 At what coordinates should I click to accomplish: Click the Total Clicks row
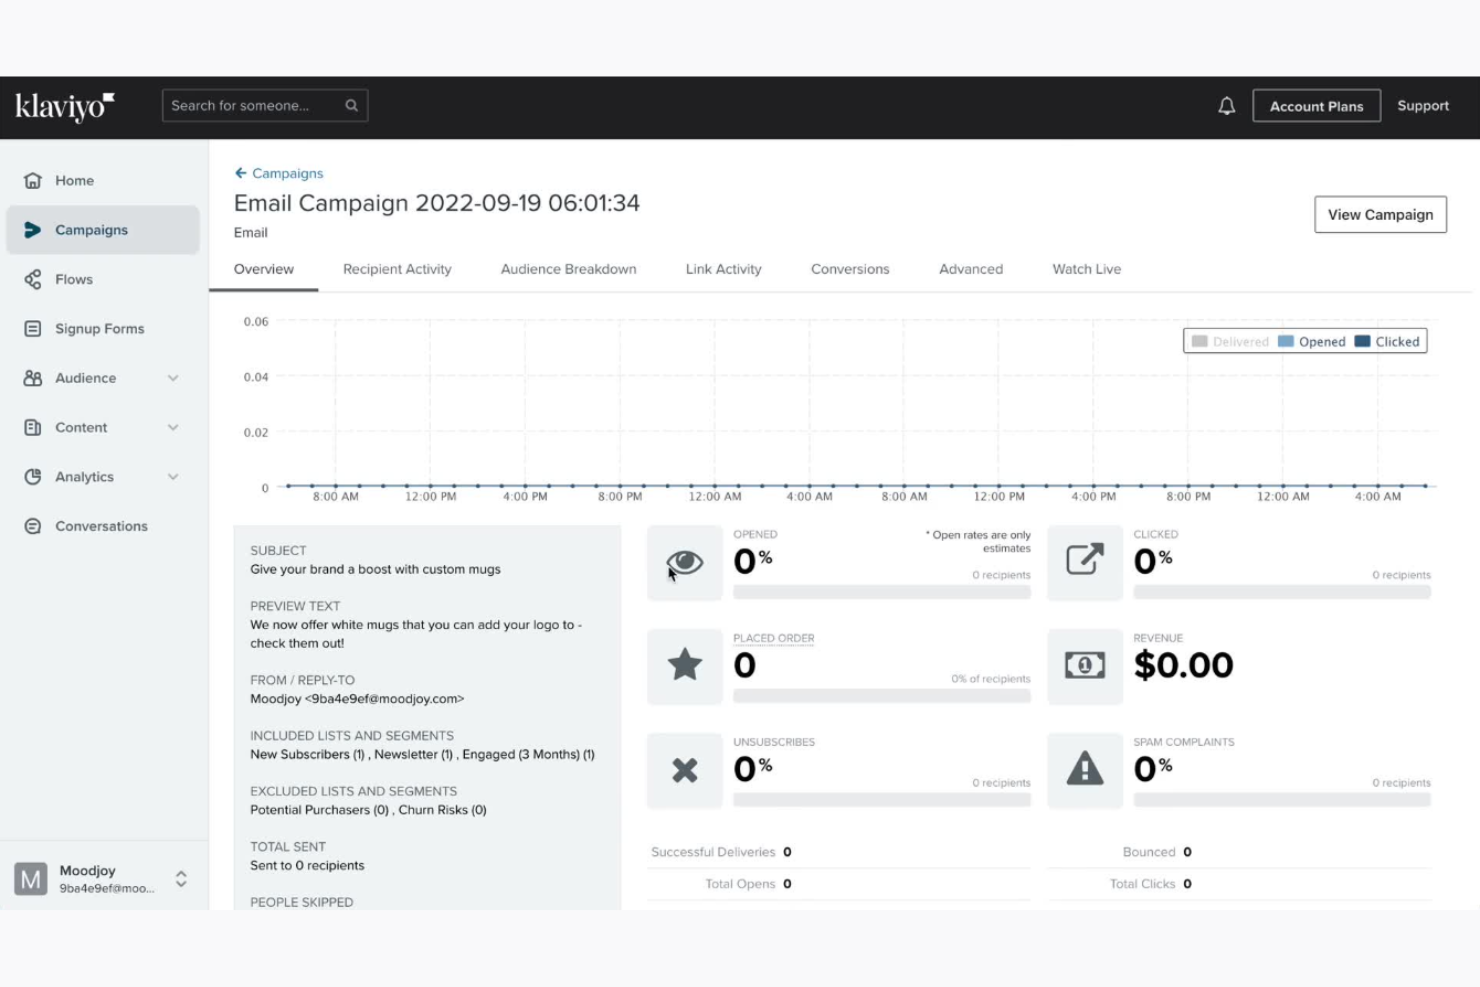click(1239, 884)
